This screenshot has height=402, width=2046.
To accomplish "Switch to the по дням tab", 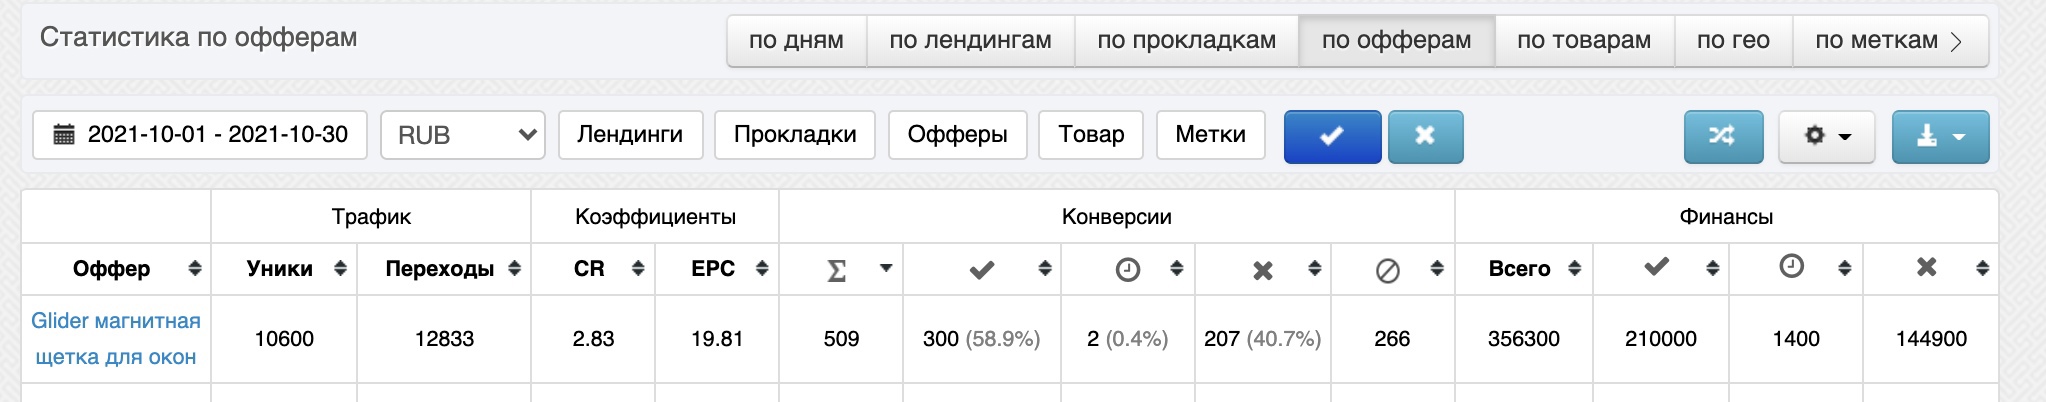I will pos(796,41).
